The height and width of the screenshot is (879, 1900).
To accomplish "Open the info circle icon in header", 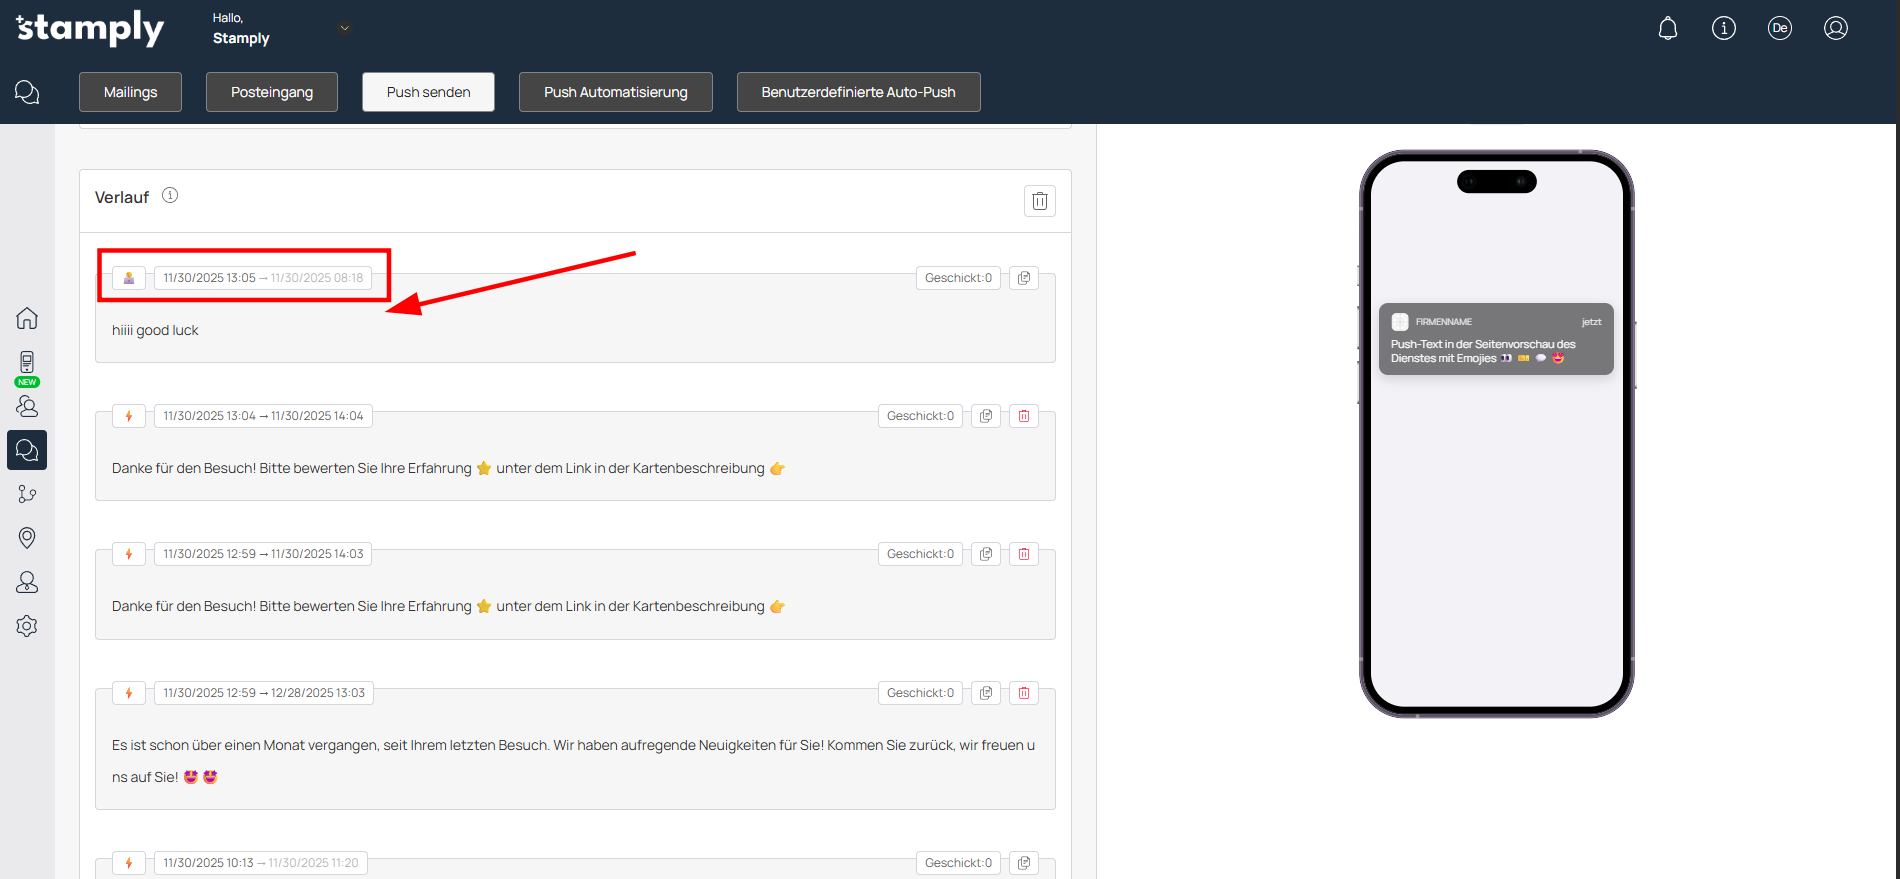I will [x=1723, y=28].
